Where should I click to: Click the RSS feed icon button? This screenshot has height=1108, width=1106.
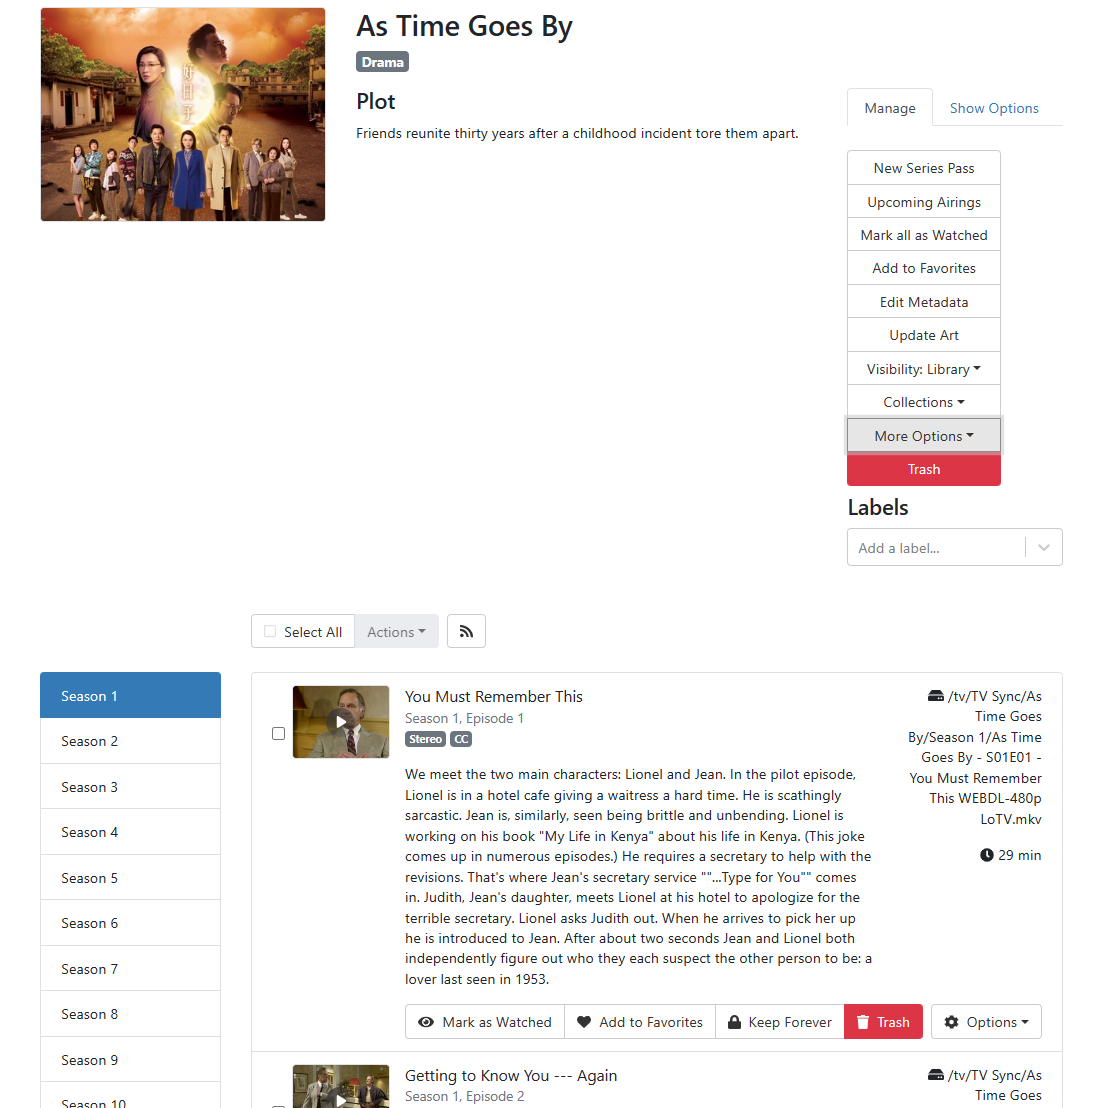[466, 631]
